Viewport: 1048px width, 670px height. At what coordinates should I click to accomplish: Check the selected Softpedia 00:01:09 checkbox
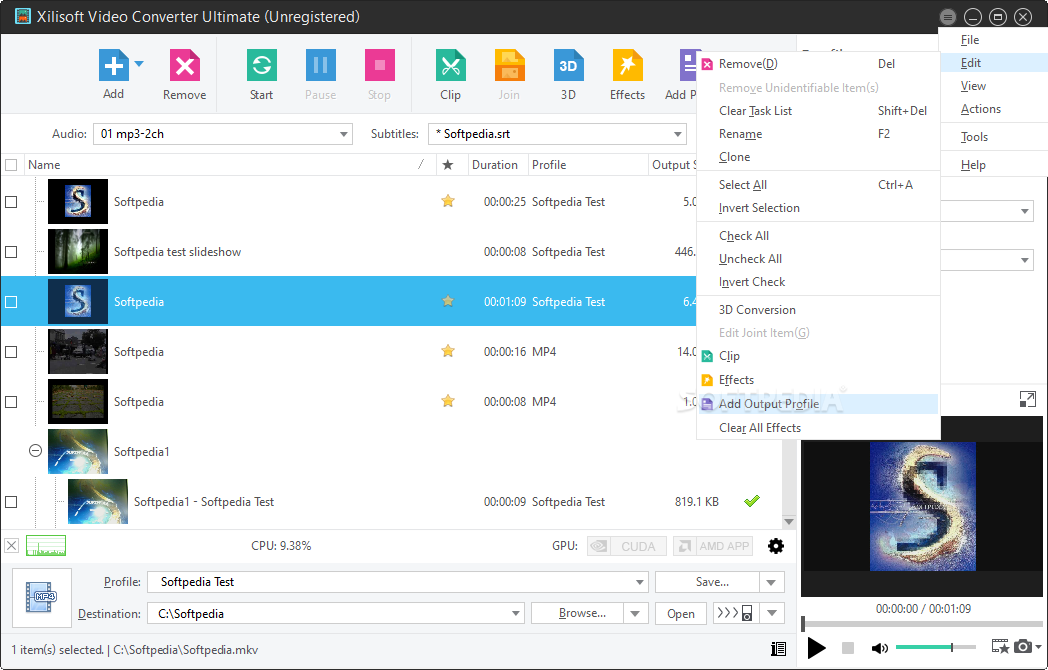click(x=11, y=302)
